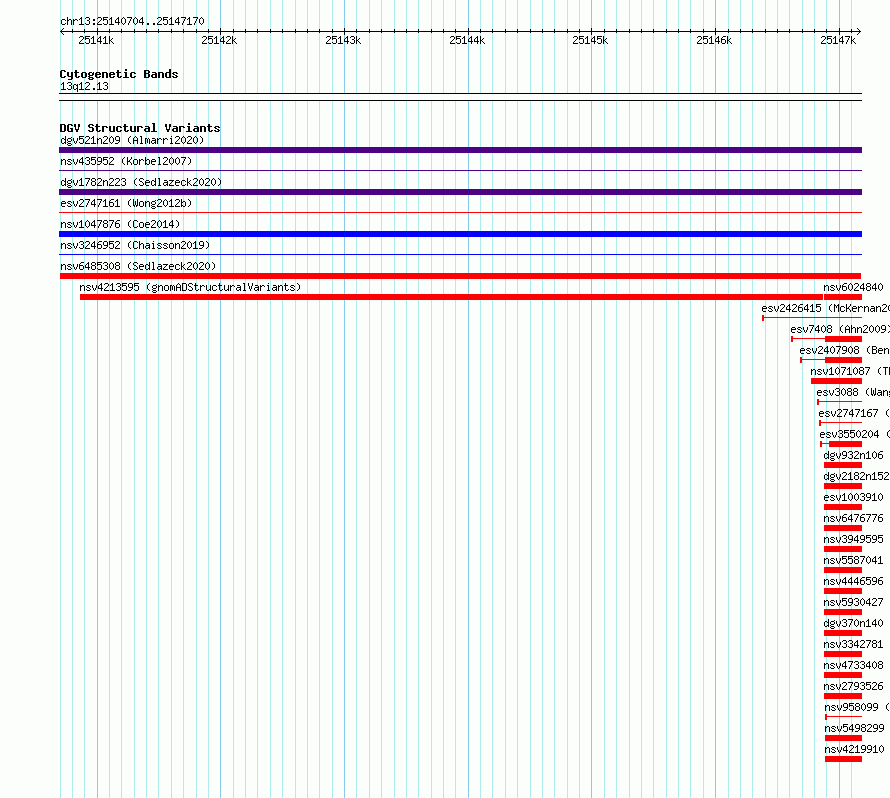Click the nsv4733408 variant label
890x798 pixels.
(x=853, y=665)
